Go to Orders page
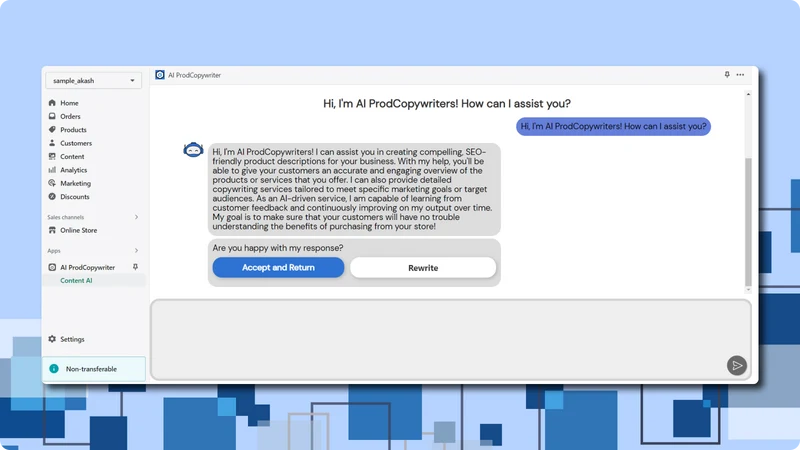 pos(70,116)
